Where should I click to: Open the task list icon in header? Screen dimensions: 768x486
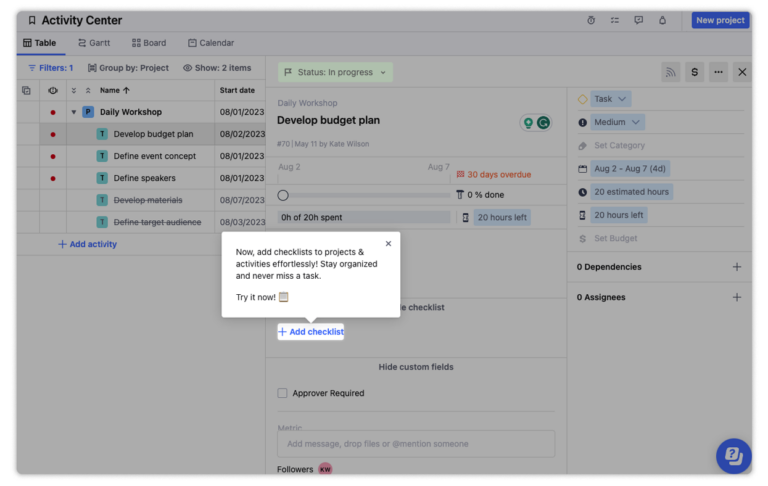coord(615,20)
